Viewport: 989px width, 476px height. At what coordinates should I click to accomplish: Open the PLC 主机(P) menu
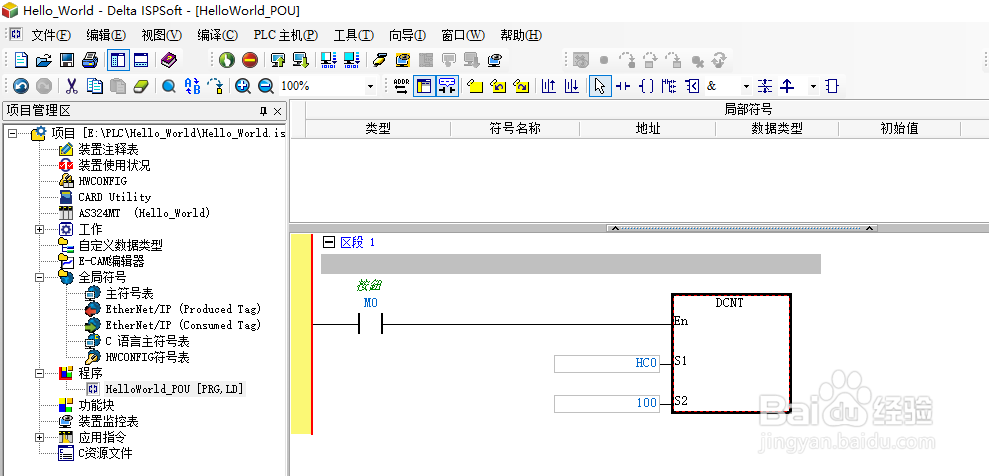[286, 35]
